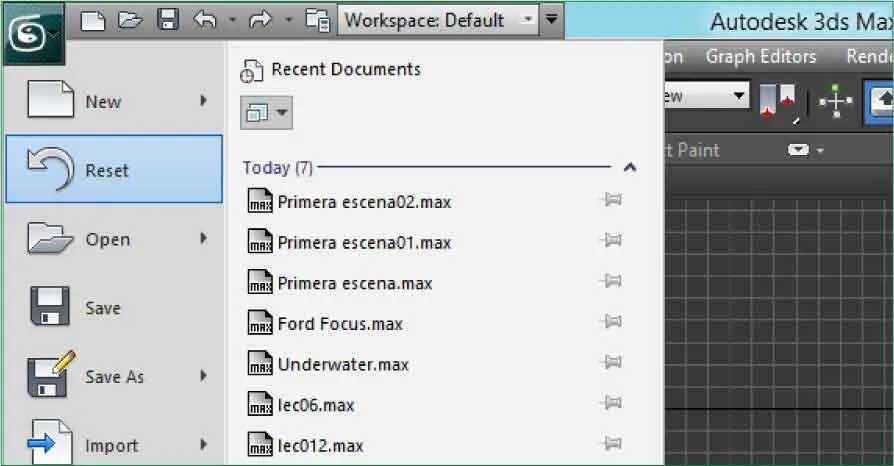Click the max file icon beside Ford Focus.max
Image resolution: width=894 pixels, height=466 pixels.
260,322
